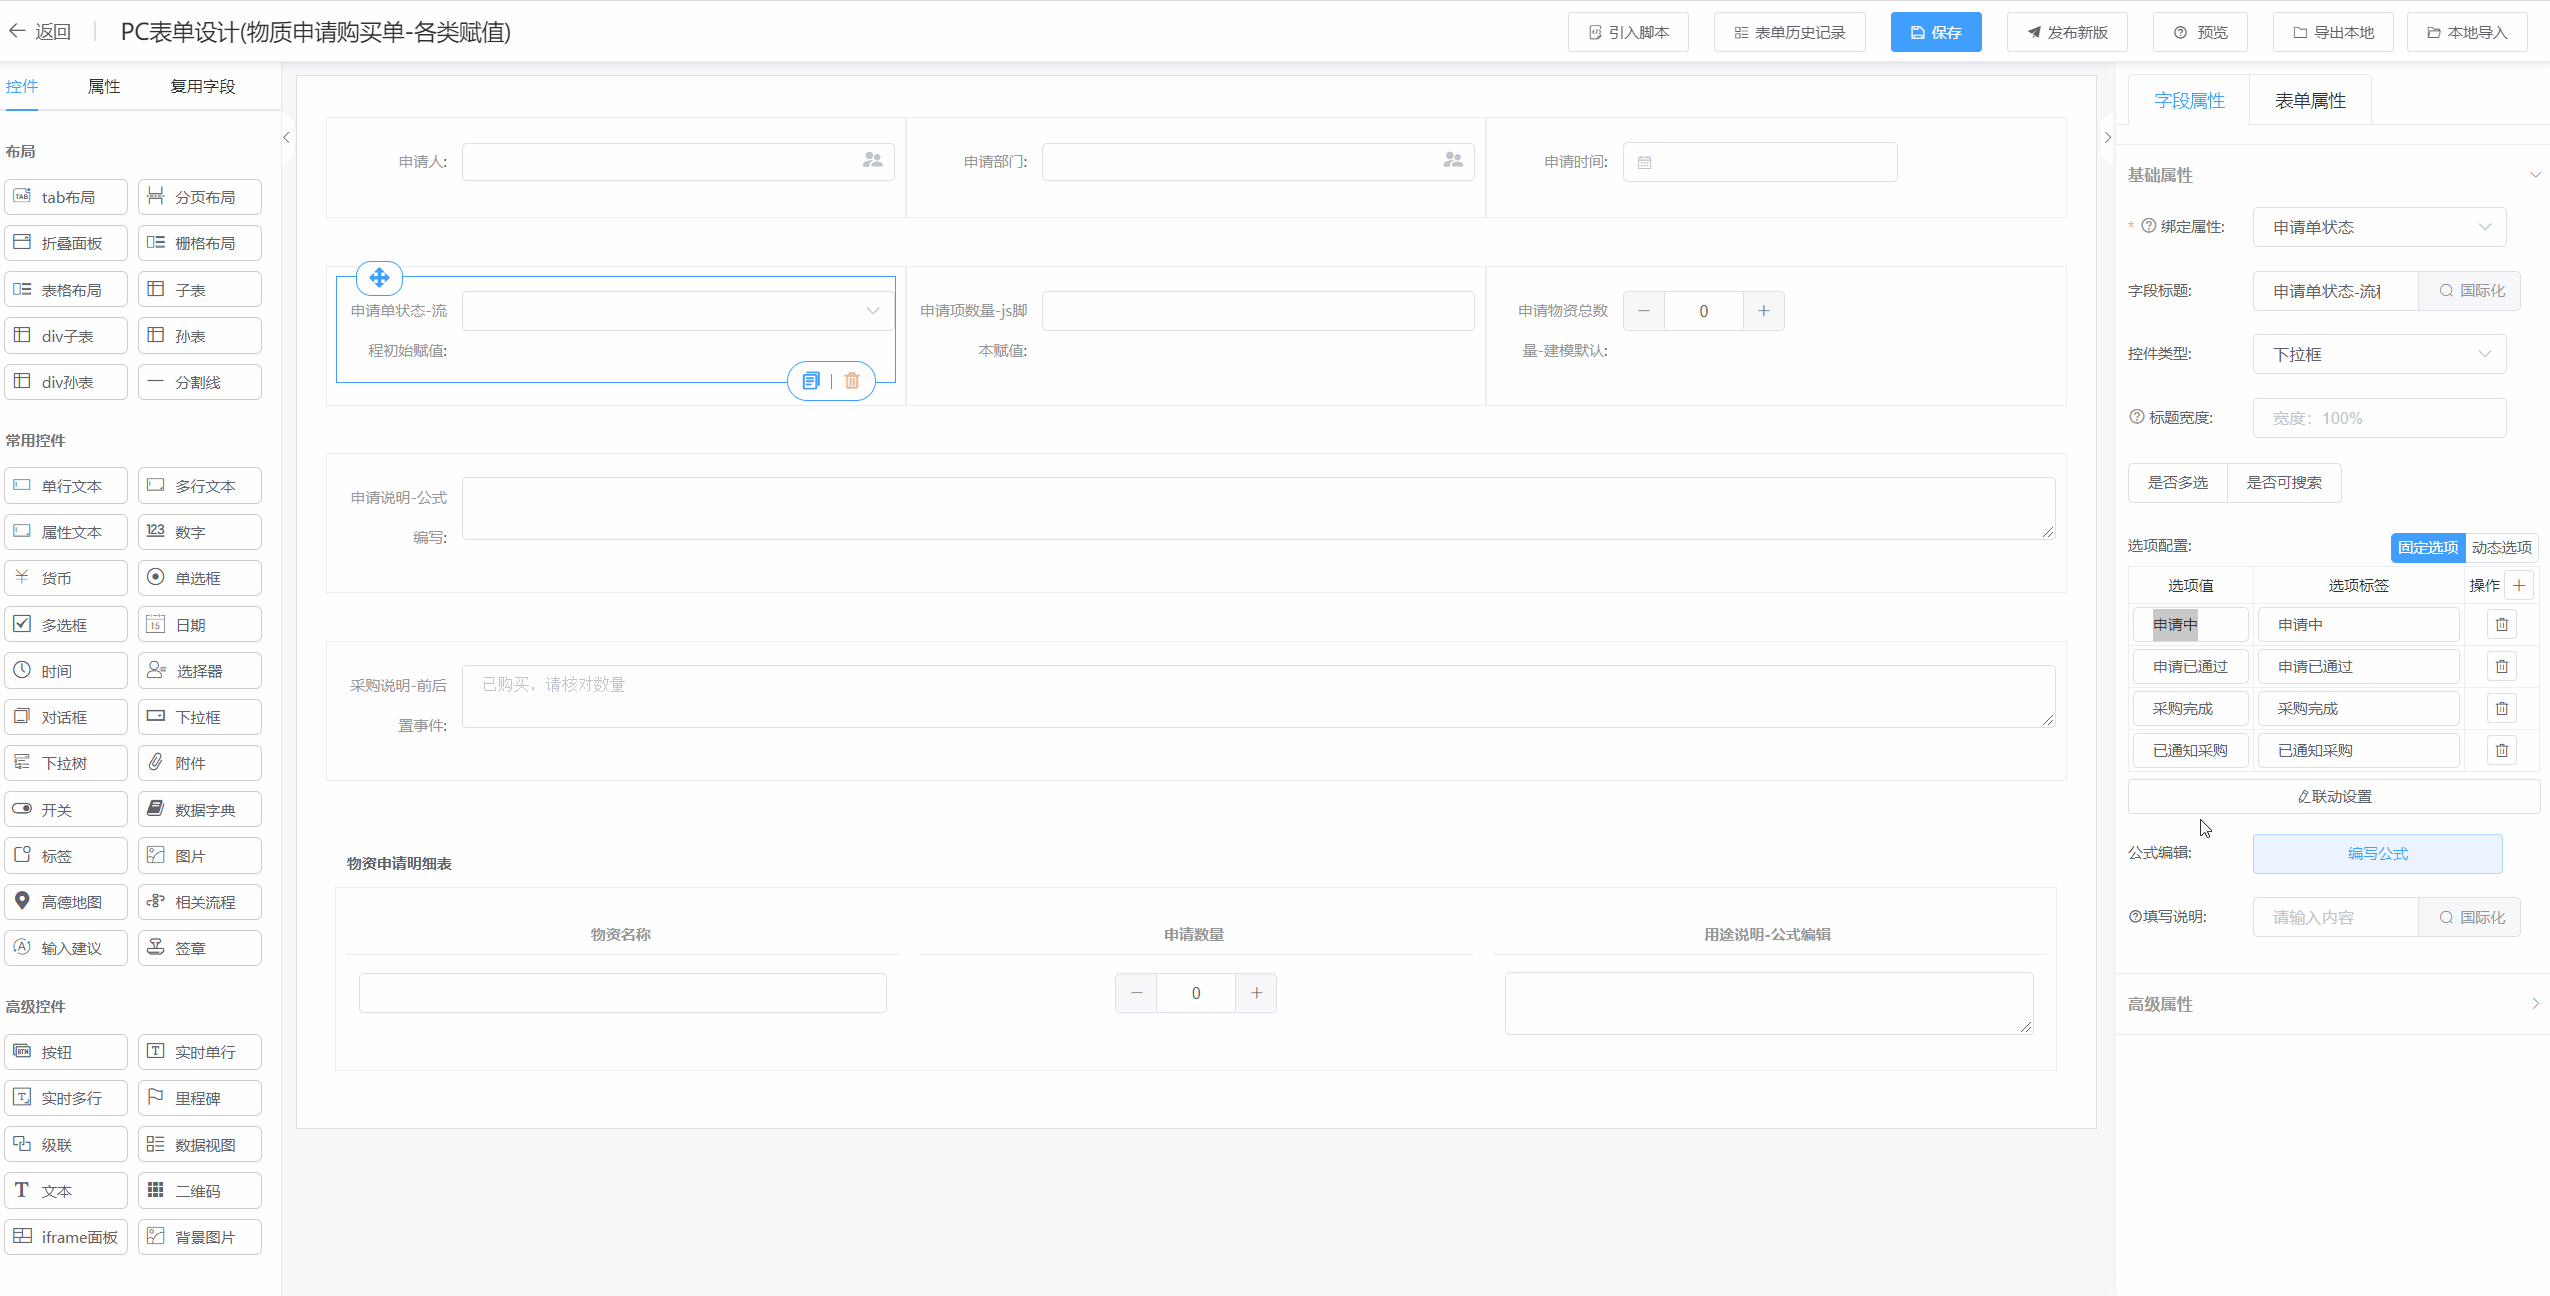
Task: Switch to 动态选项 mode
Action: (x=2501, y=548)
